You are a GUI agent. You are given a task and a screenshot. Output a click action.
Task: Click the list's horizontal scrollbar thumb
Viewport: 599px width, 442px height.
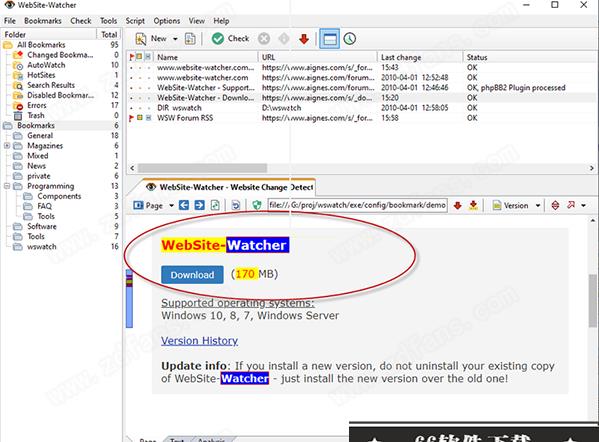coord(202,168)
